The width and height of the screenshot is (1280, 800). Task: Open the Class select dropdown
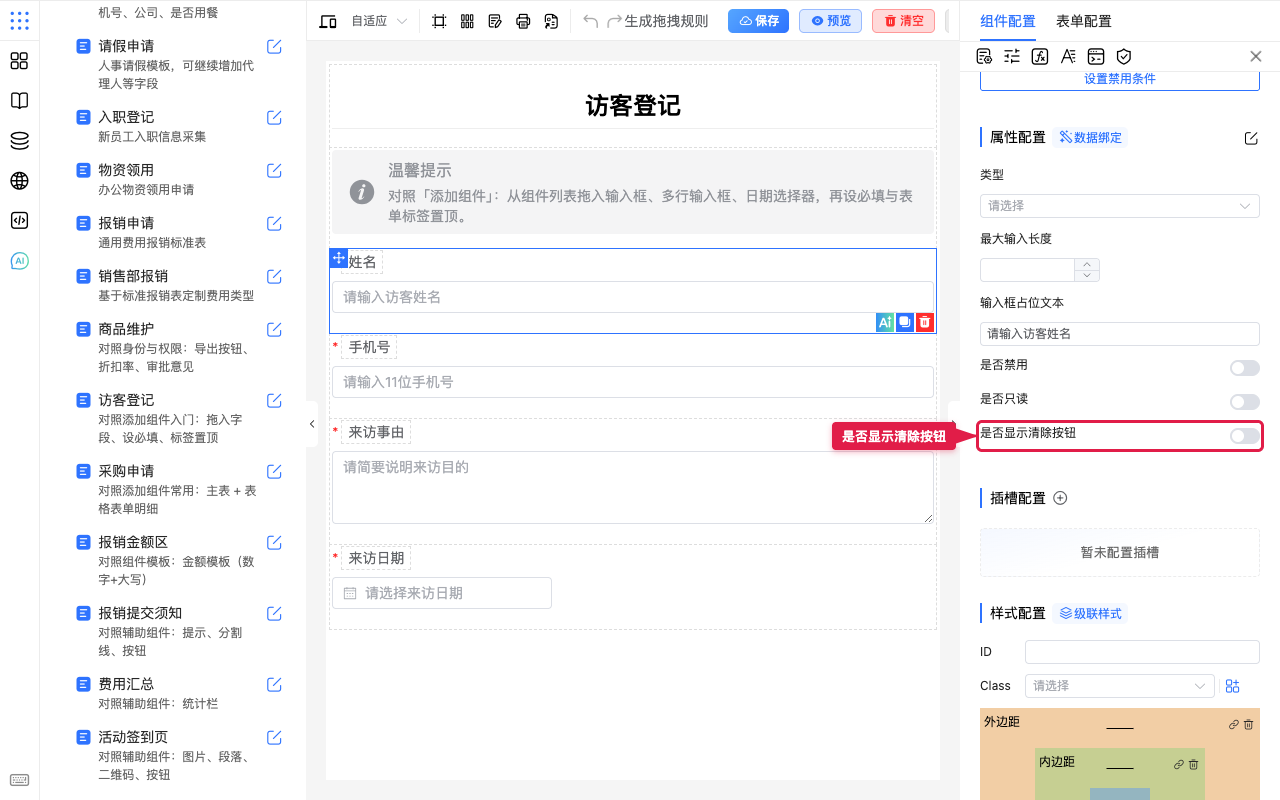[x=1120, y=686]
